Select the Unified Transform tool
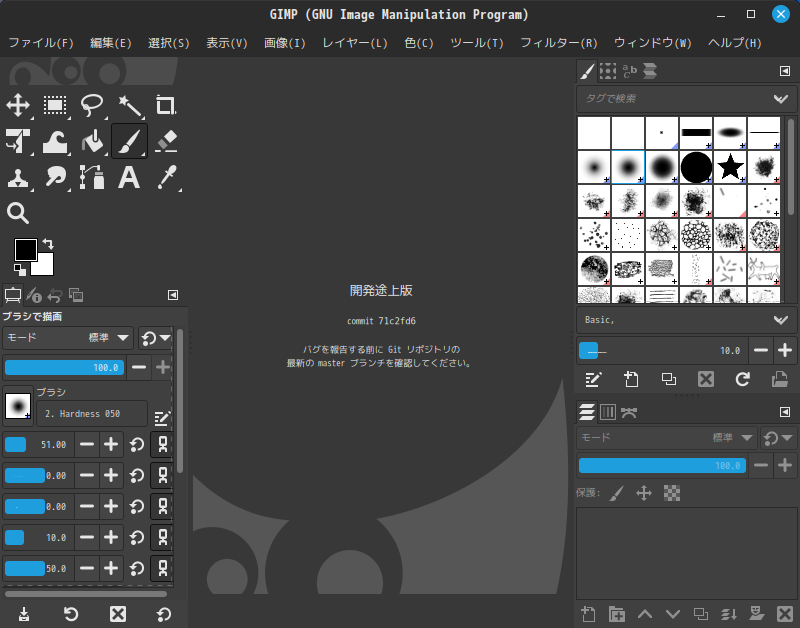This screenshot has width=800, height=628. tap(18, 141)
